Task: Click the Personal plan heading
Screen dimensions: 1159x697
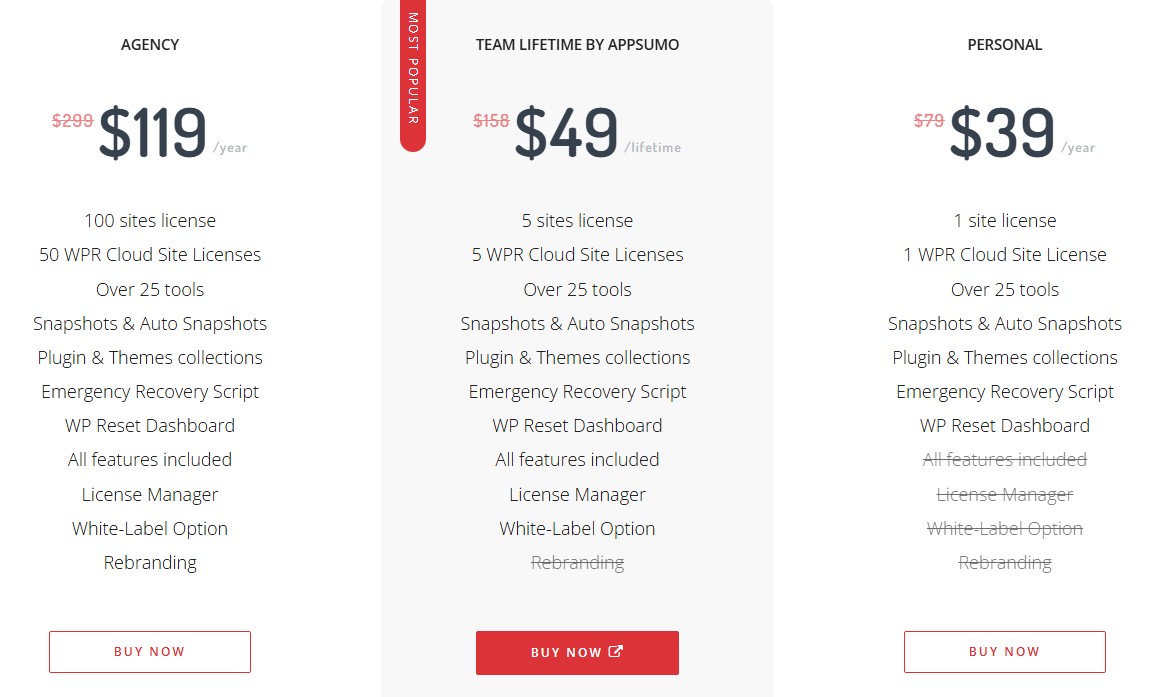Action: pos(1005,45)
